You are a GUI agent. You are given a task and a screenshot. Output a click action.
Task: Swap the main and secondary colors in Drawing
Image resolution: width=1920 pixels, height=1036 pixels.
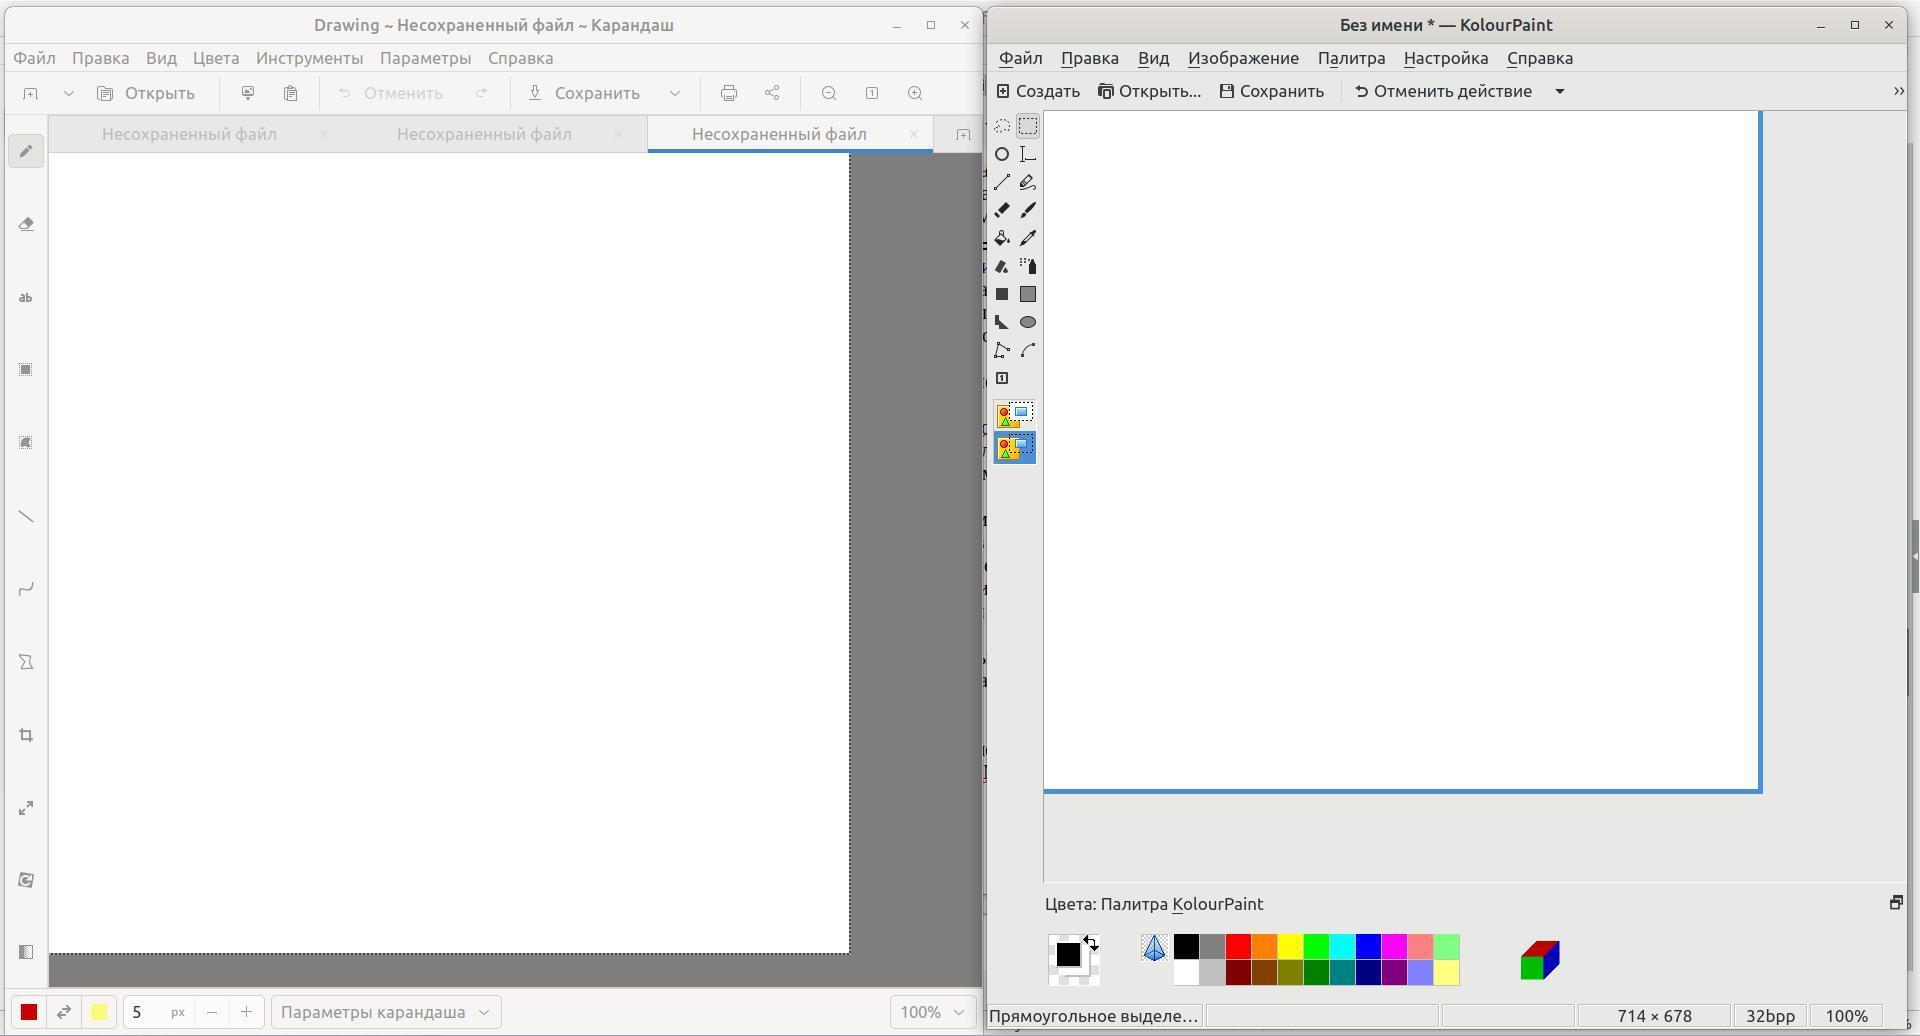(x=64, y=1012)
